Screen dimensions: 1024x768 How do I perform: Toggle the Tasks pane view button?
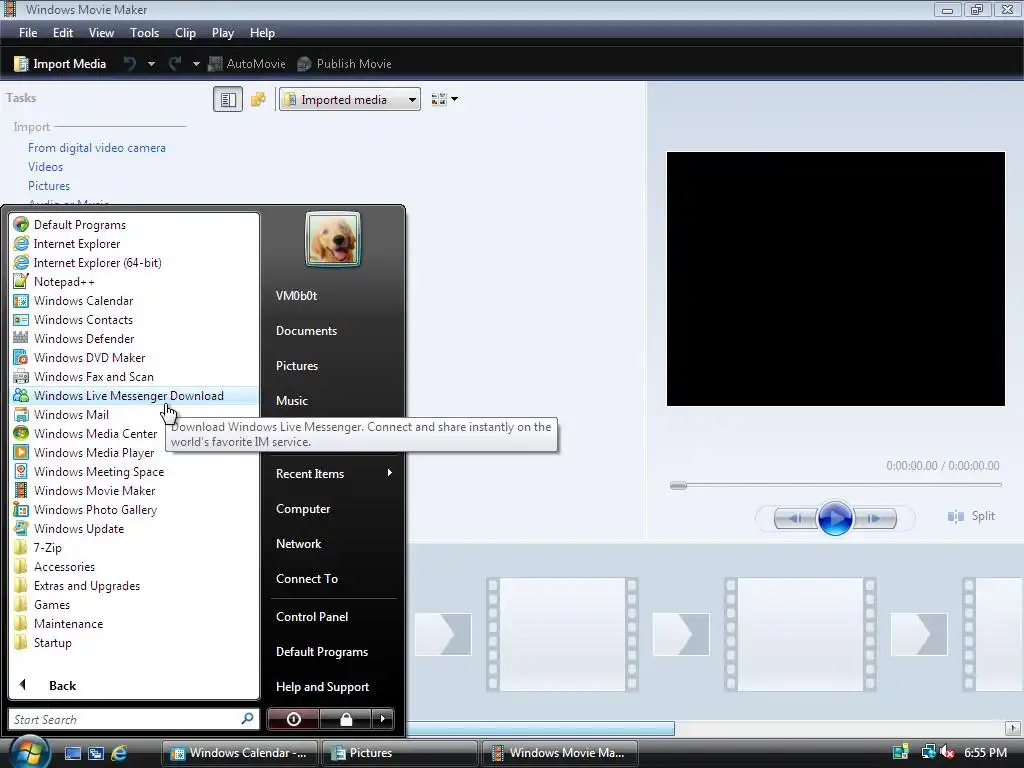pyautogui.click(x=228, y=99)
